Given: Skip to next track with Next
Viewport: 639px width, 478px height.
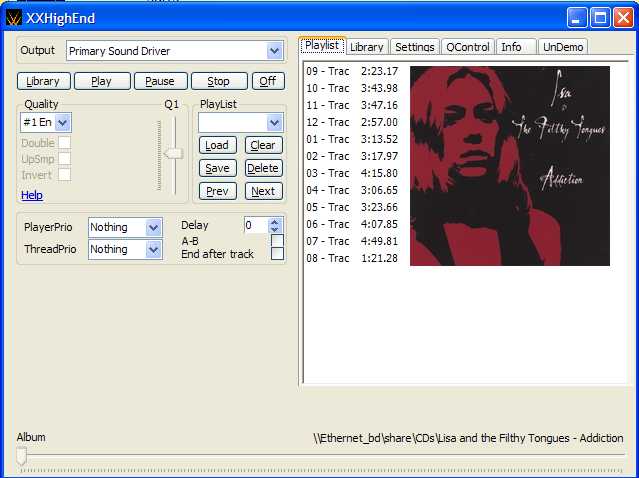Looking at the screenshot, I should click(x=263, y=191).
